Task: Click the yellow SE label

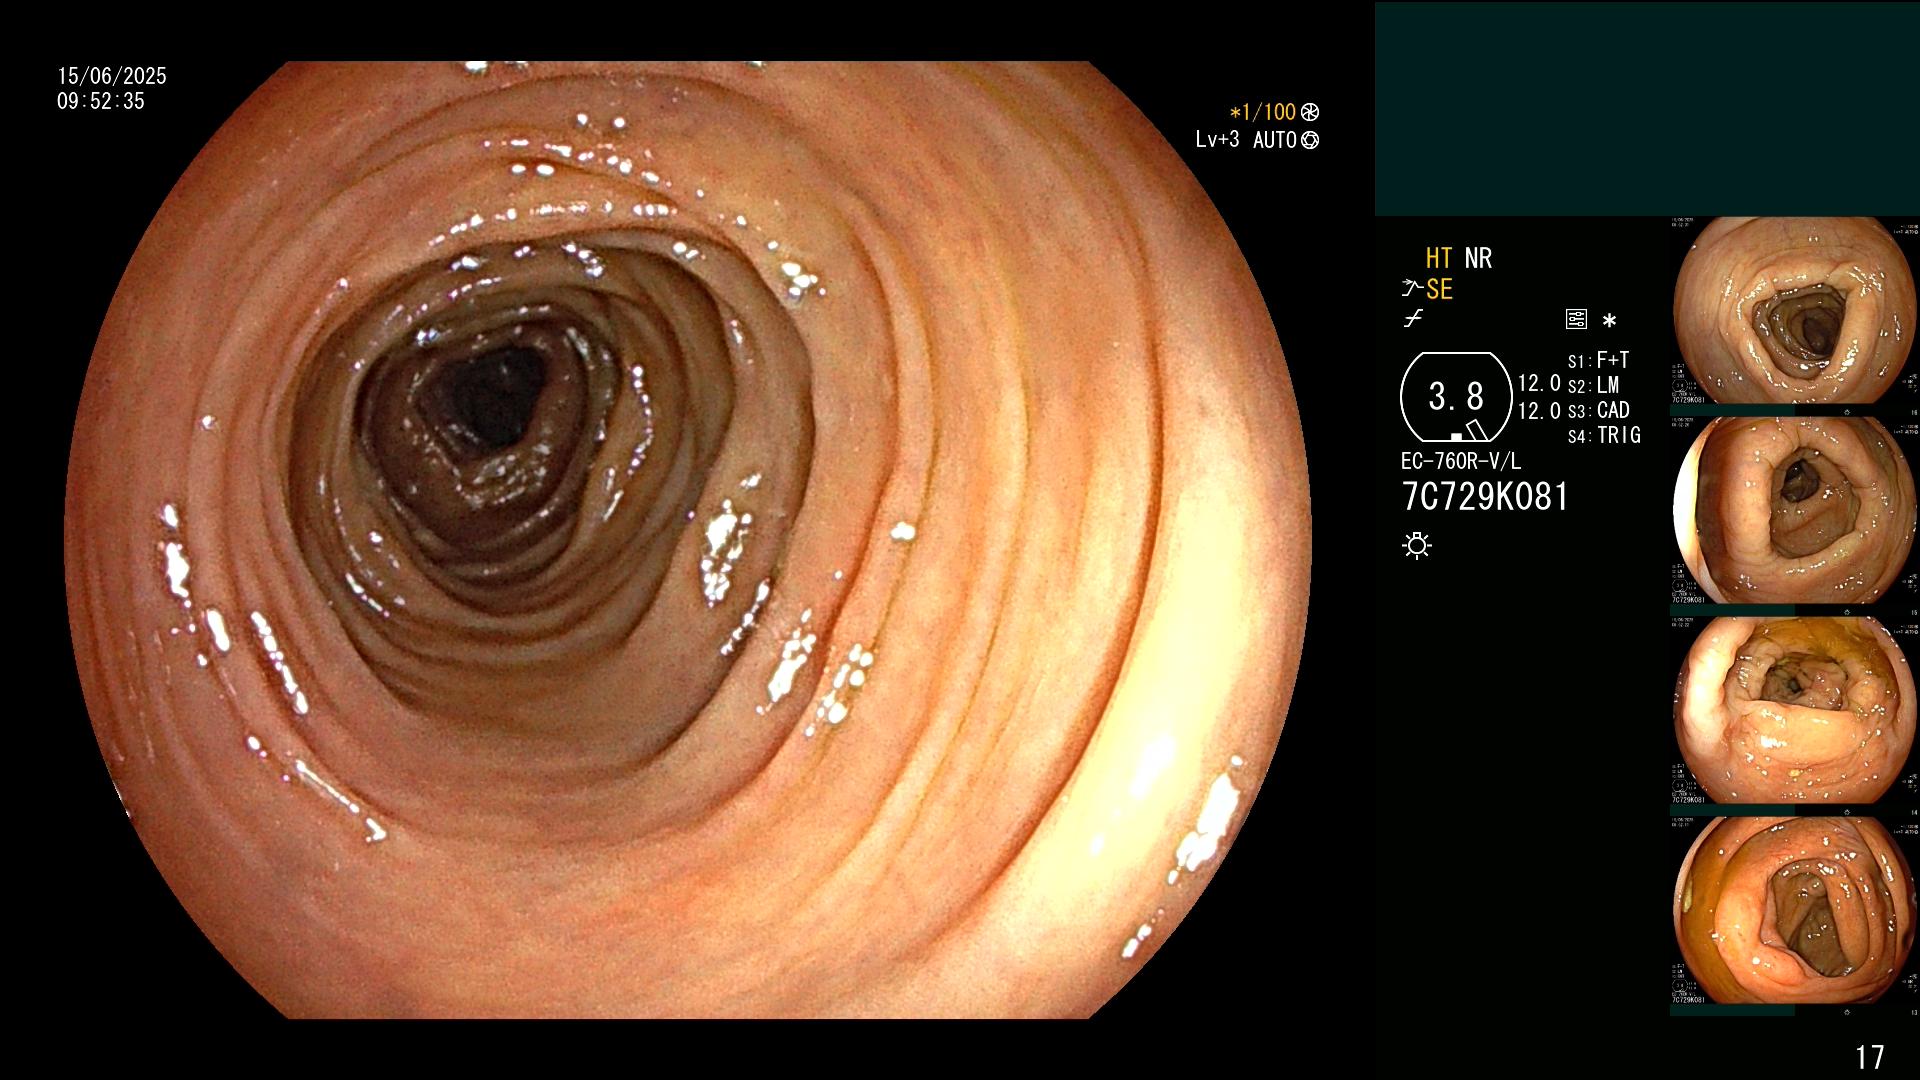Action: (1439, 289)
